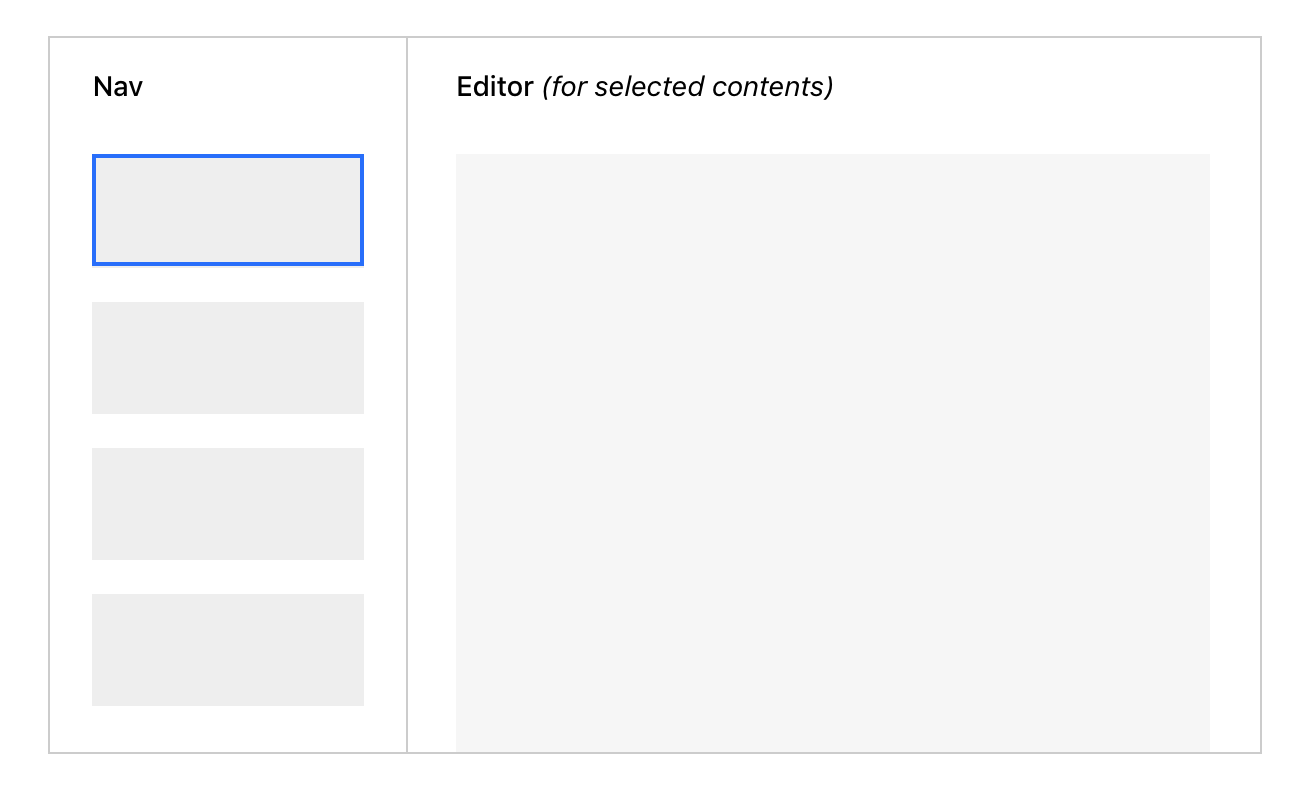Select the bottom-most item in the Nav list

[x=228, y=649]
